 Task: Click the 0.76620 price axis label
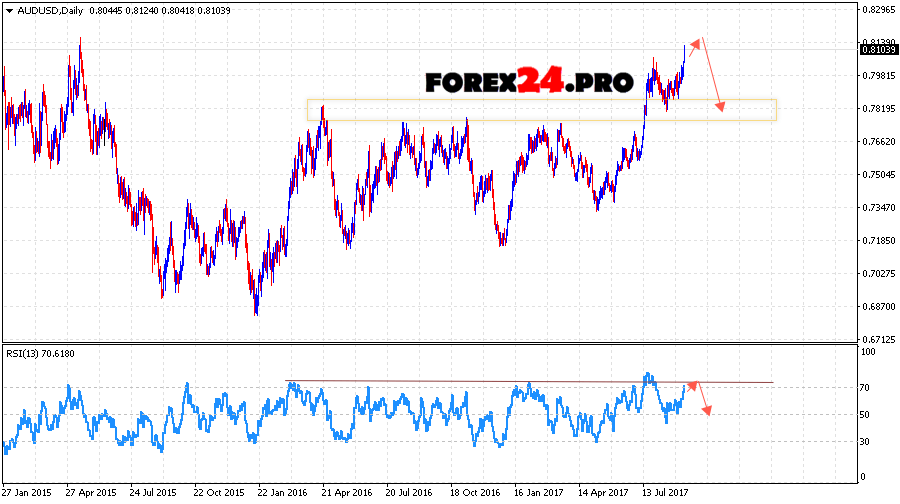coord(876,142)
